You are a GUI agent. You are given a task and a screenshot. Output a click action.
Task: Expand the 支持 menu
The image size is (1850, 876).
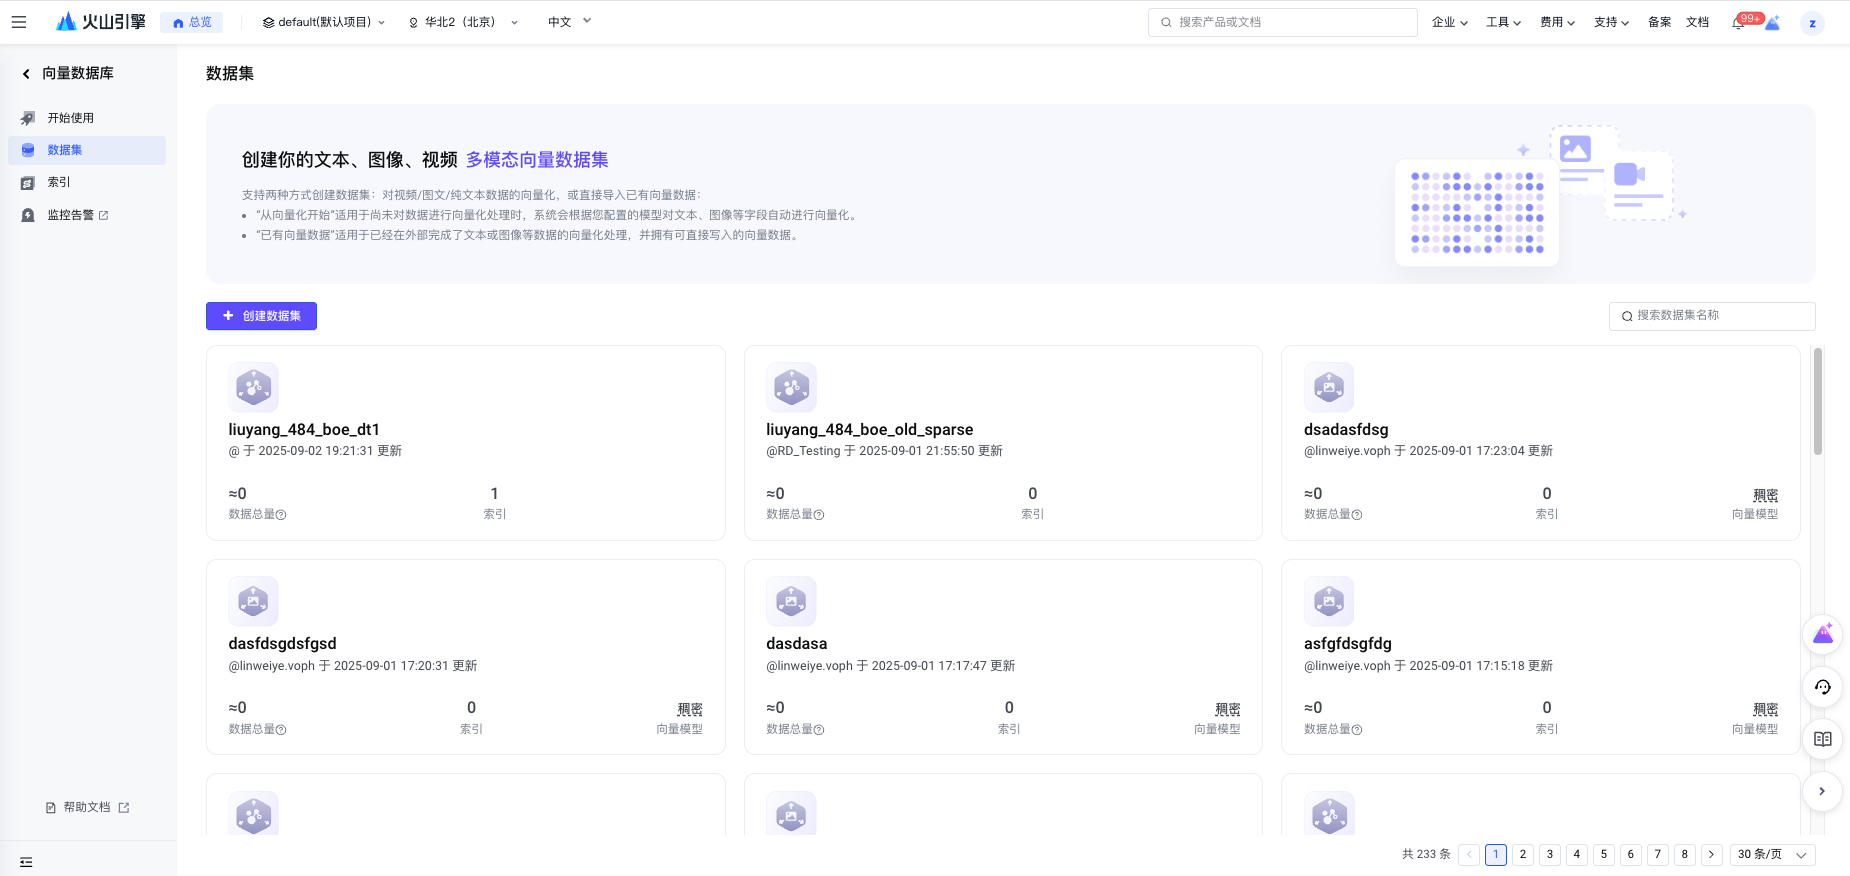pos(1612,22)
